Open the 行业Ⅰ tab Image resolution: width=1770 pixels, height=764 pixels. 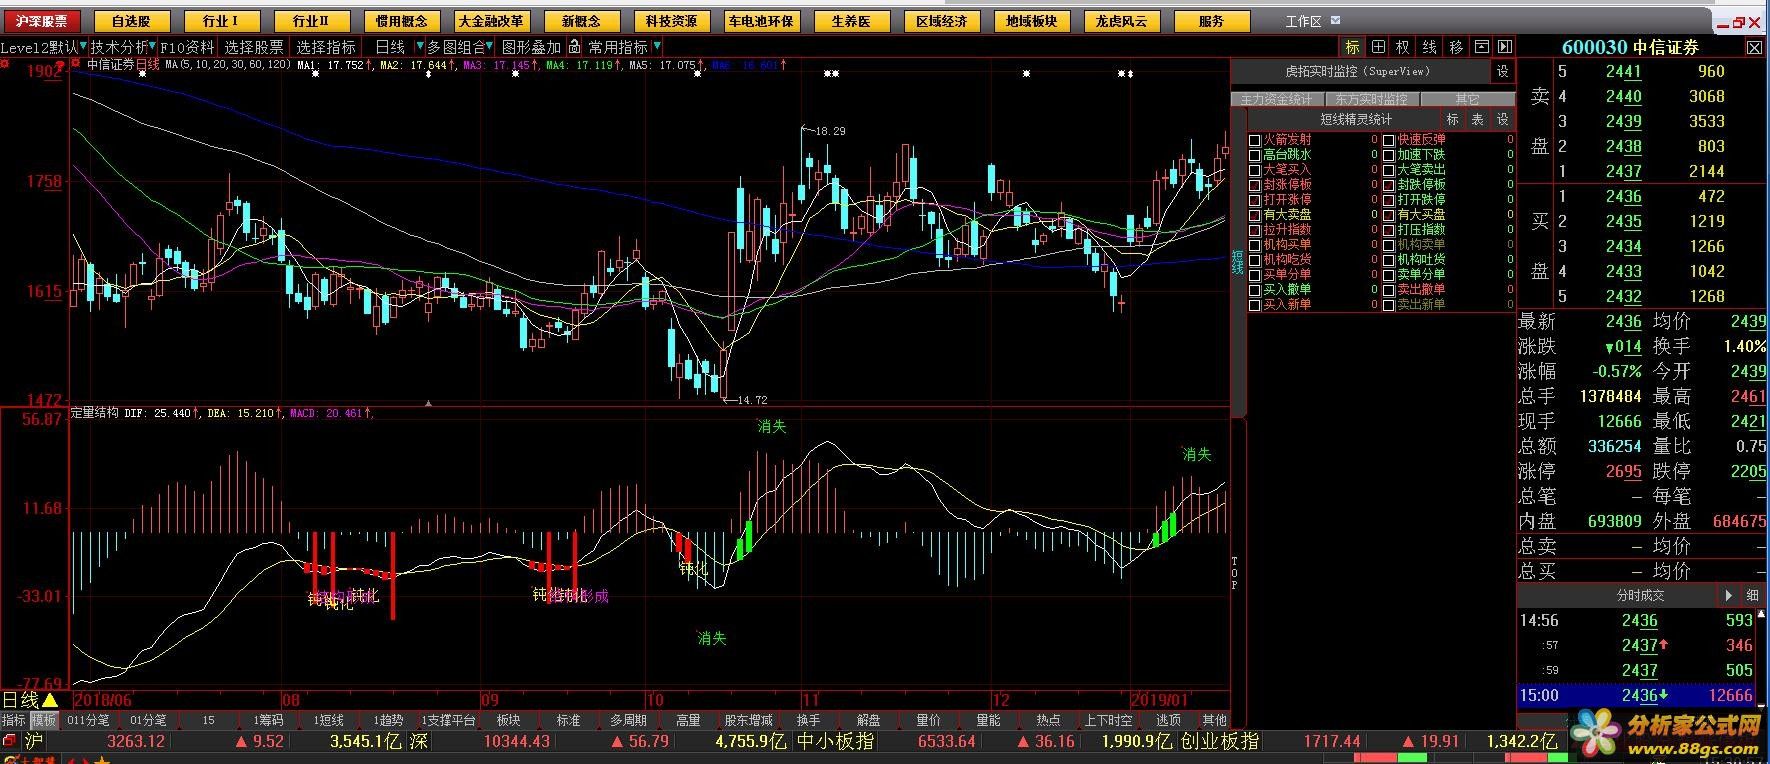pos(221,21)
